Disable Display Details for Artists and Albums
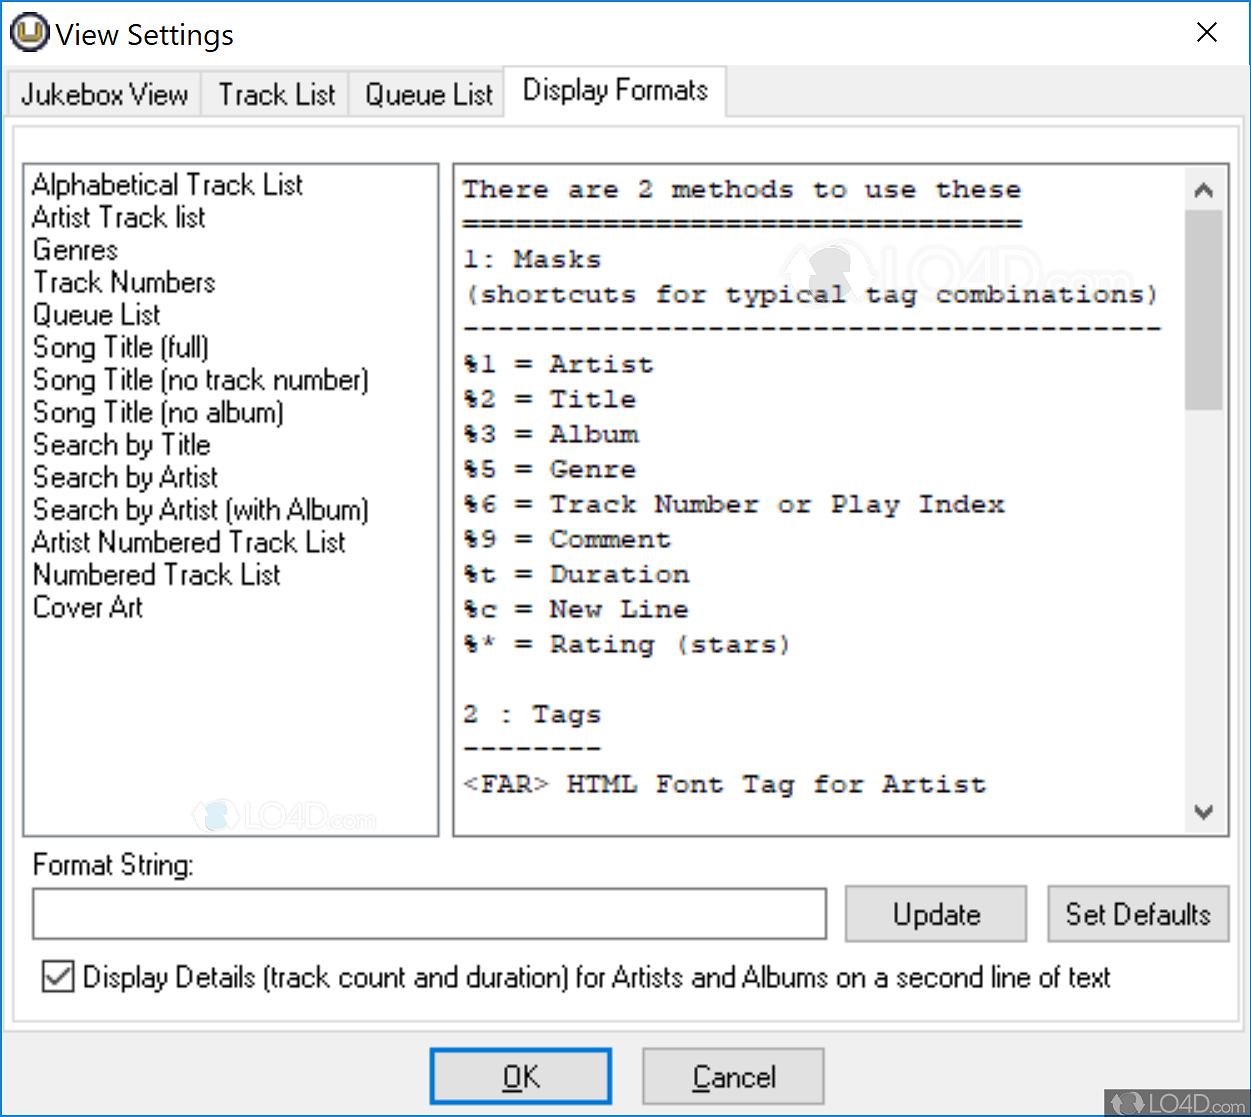 click(x=56, y=977)
